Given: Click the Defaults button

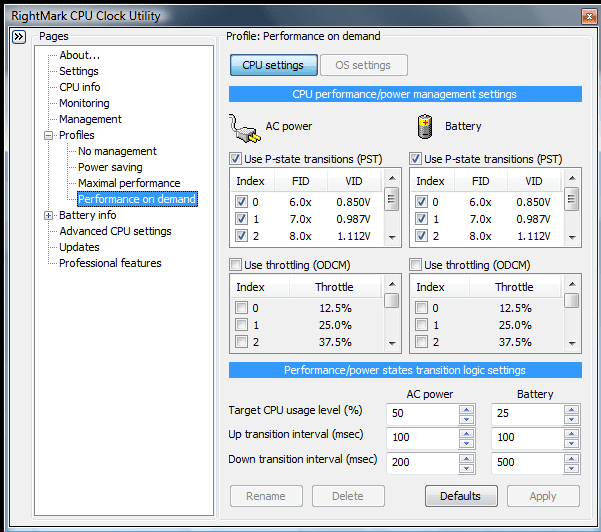Looking at the screenshot, I should (461, 496).
